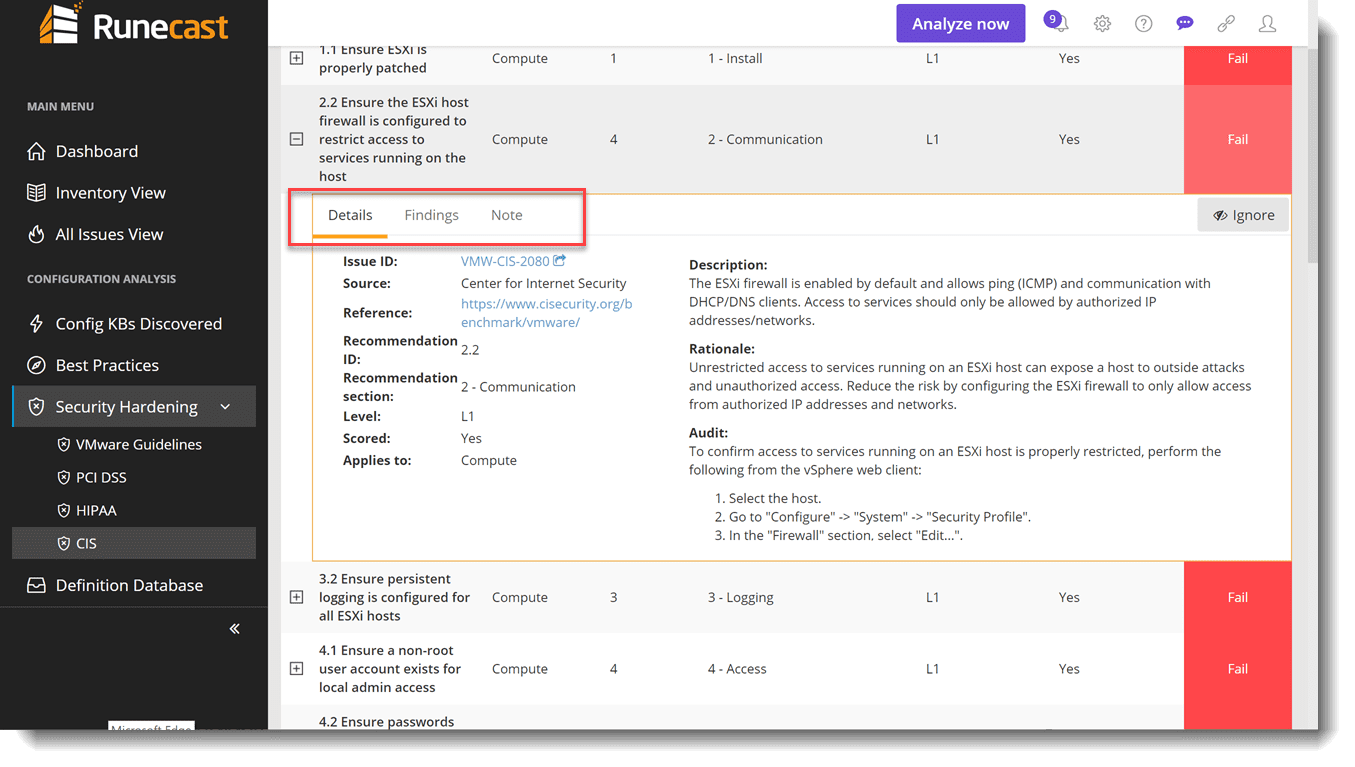Screen dimensions: 1355x767
Task: Click the '3.2 Ensure persistent logging' title text
Action: (x=394, y=597)
